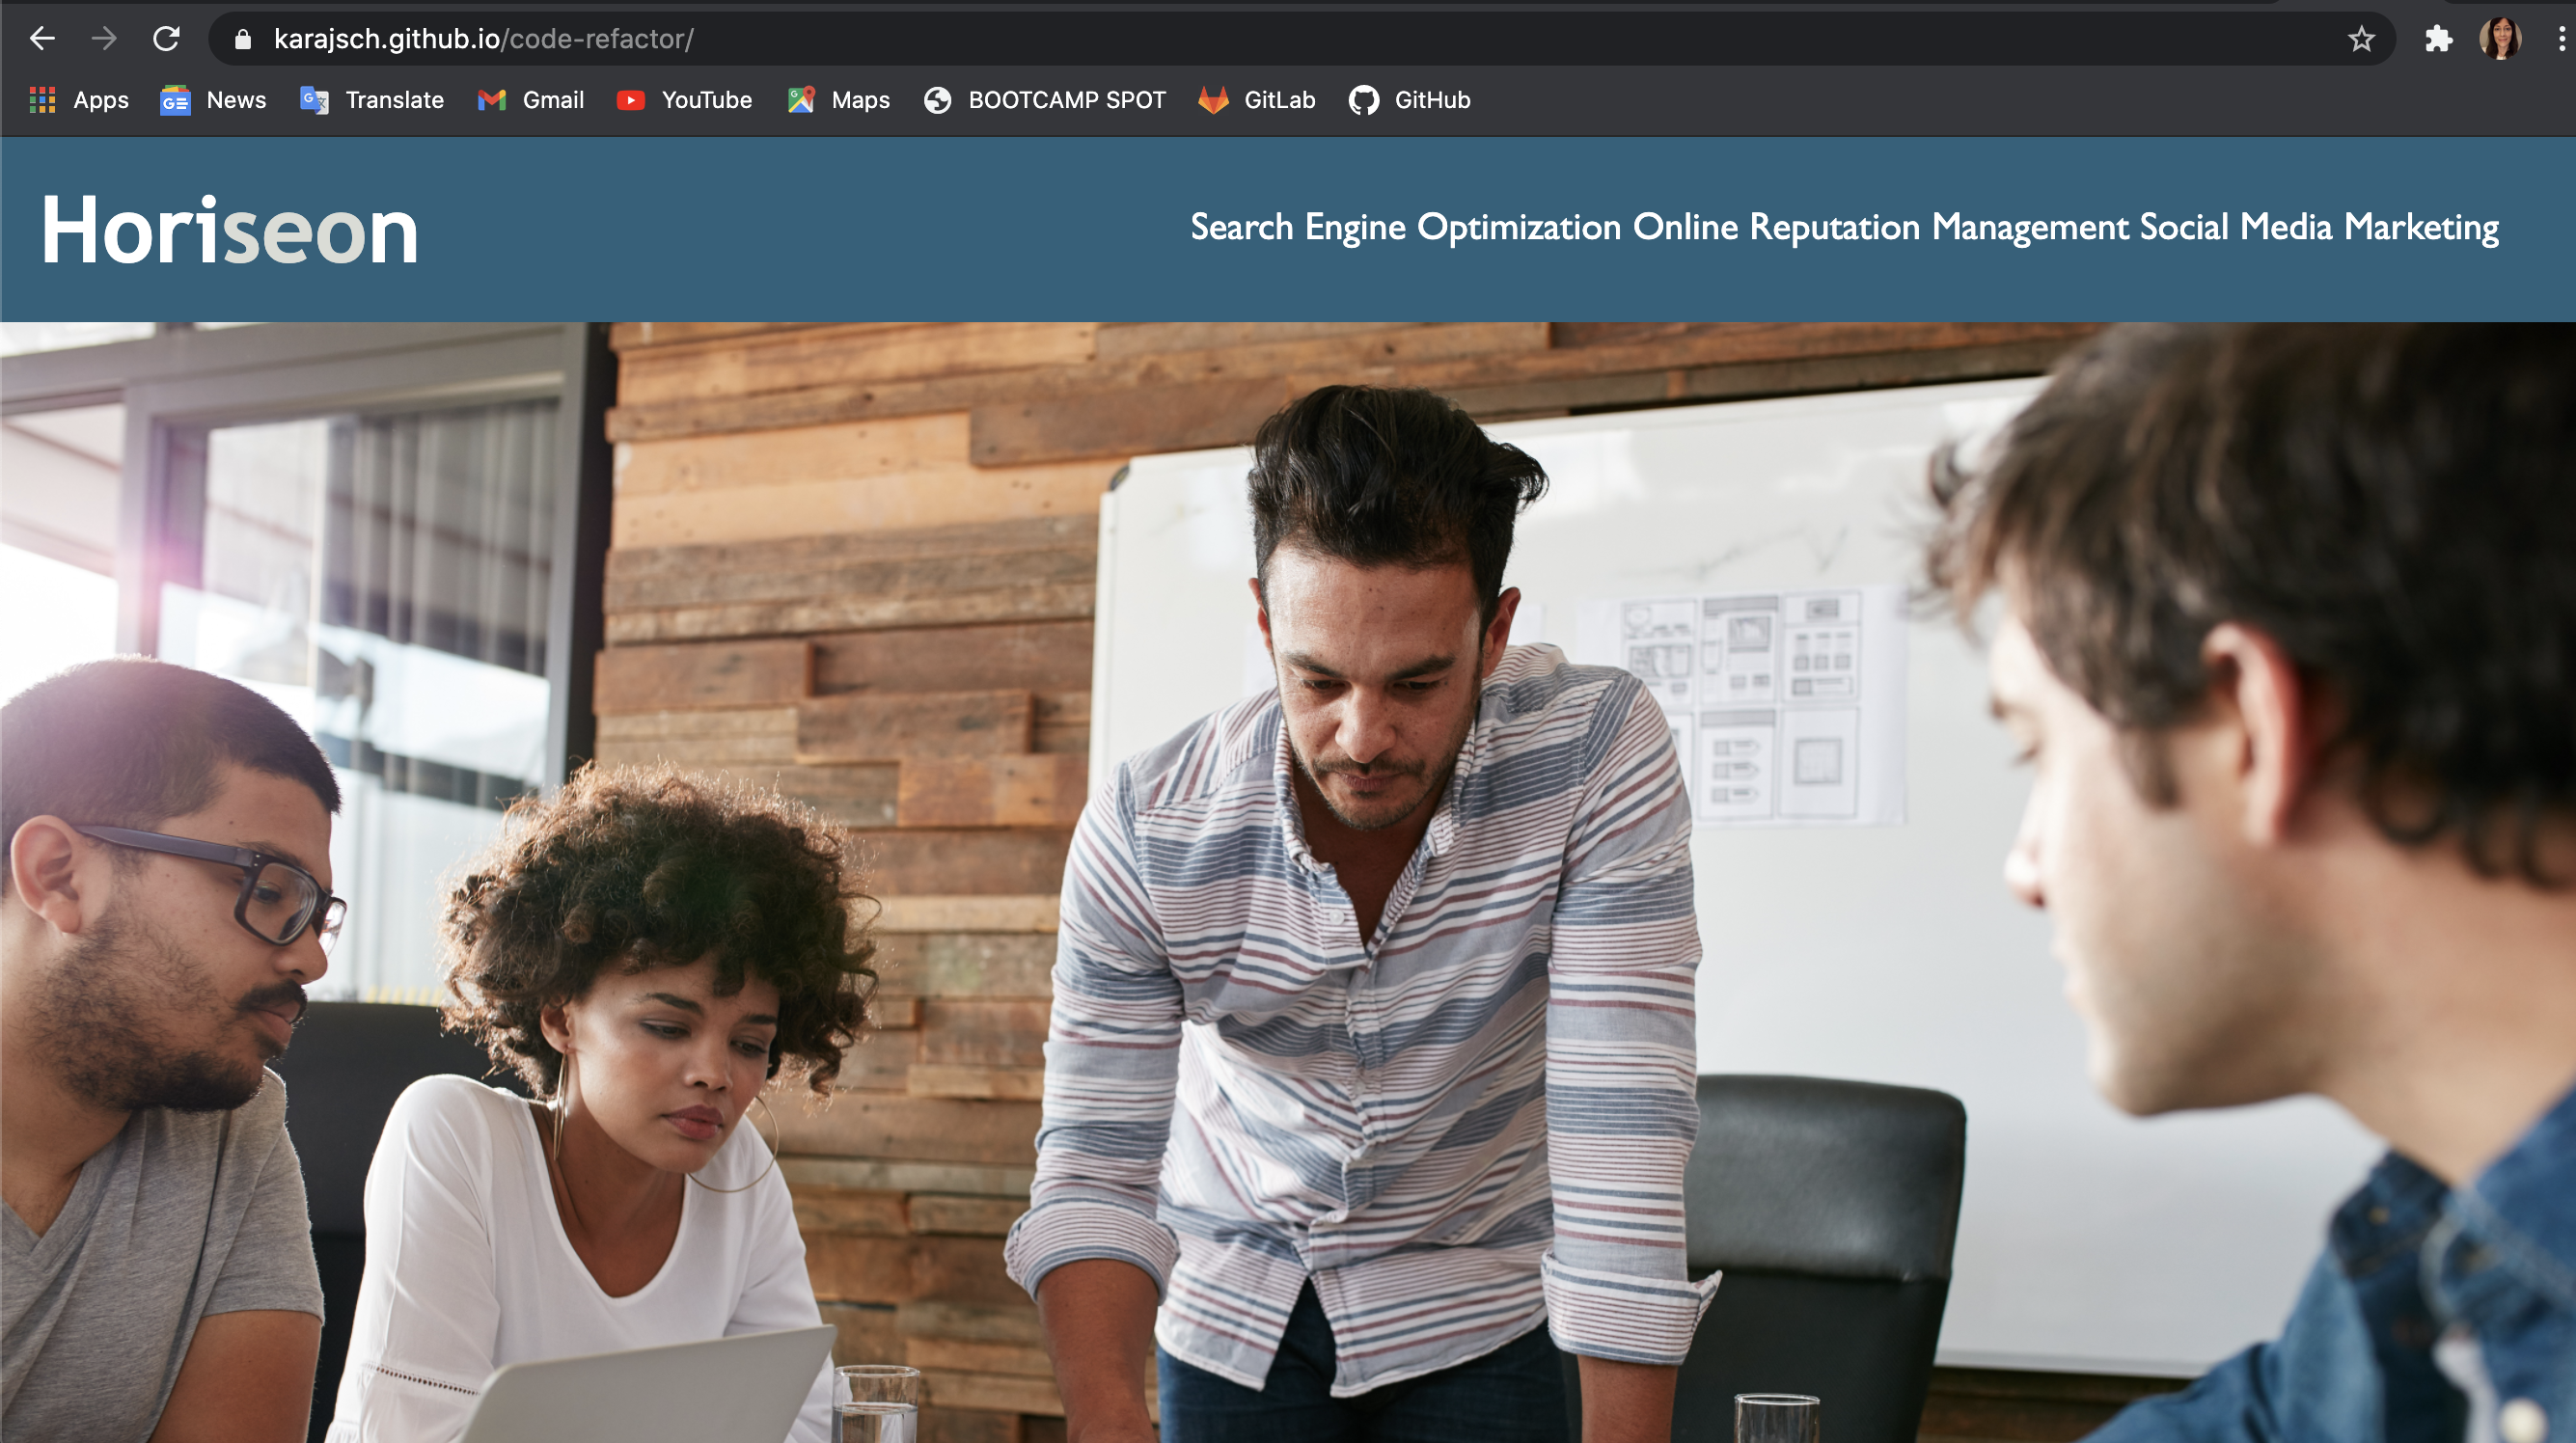
Task: Click the browser forward arrow
Action: [x=104, y=39]
